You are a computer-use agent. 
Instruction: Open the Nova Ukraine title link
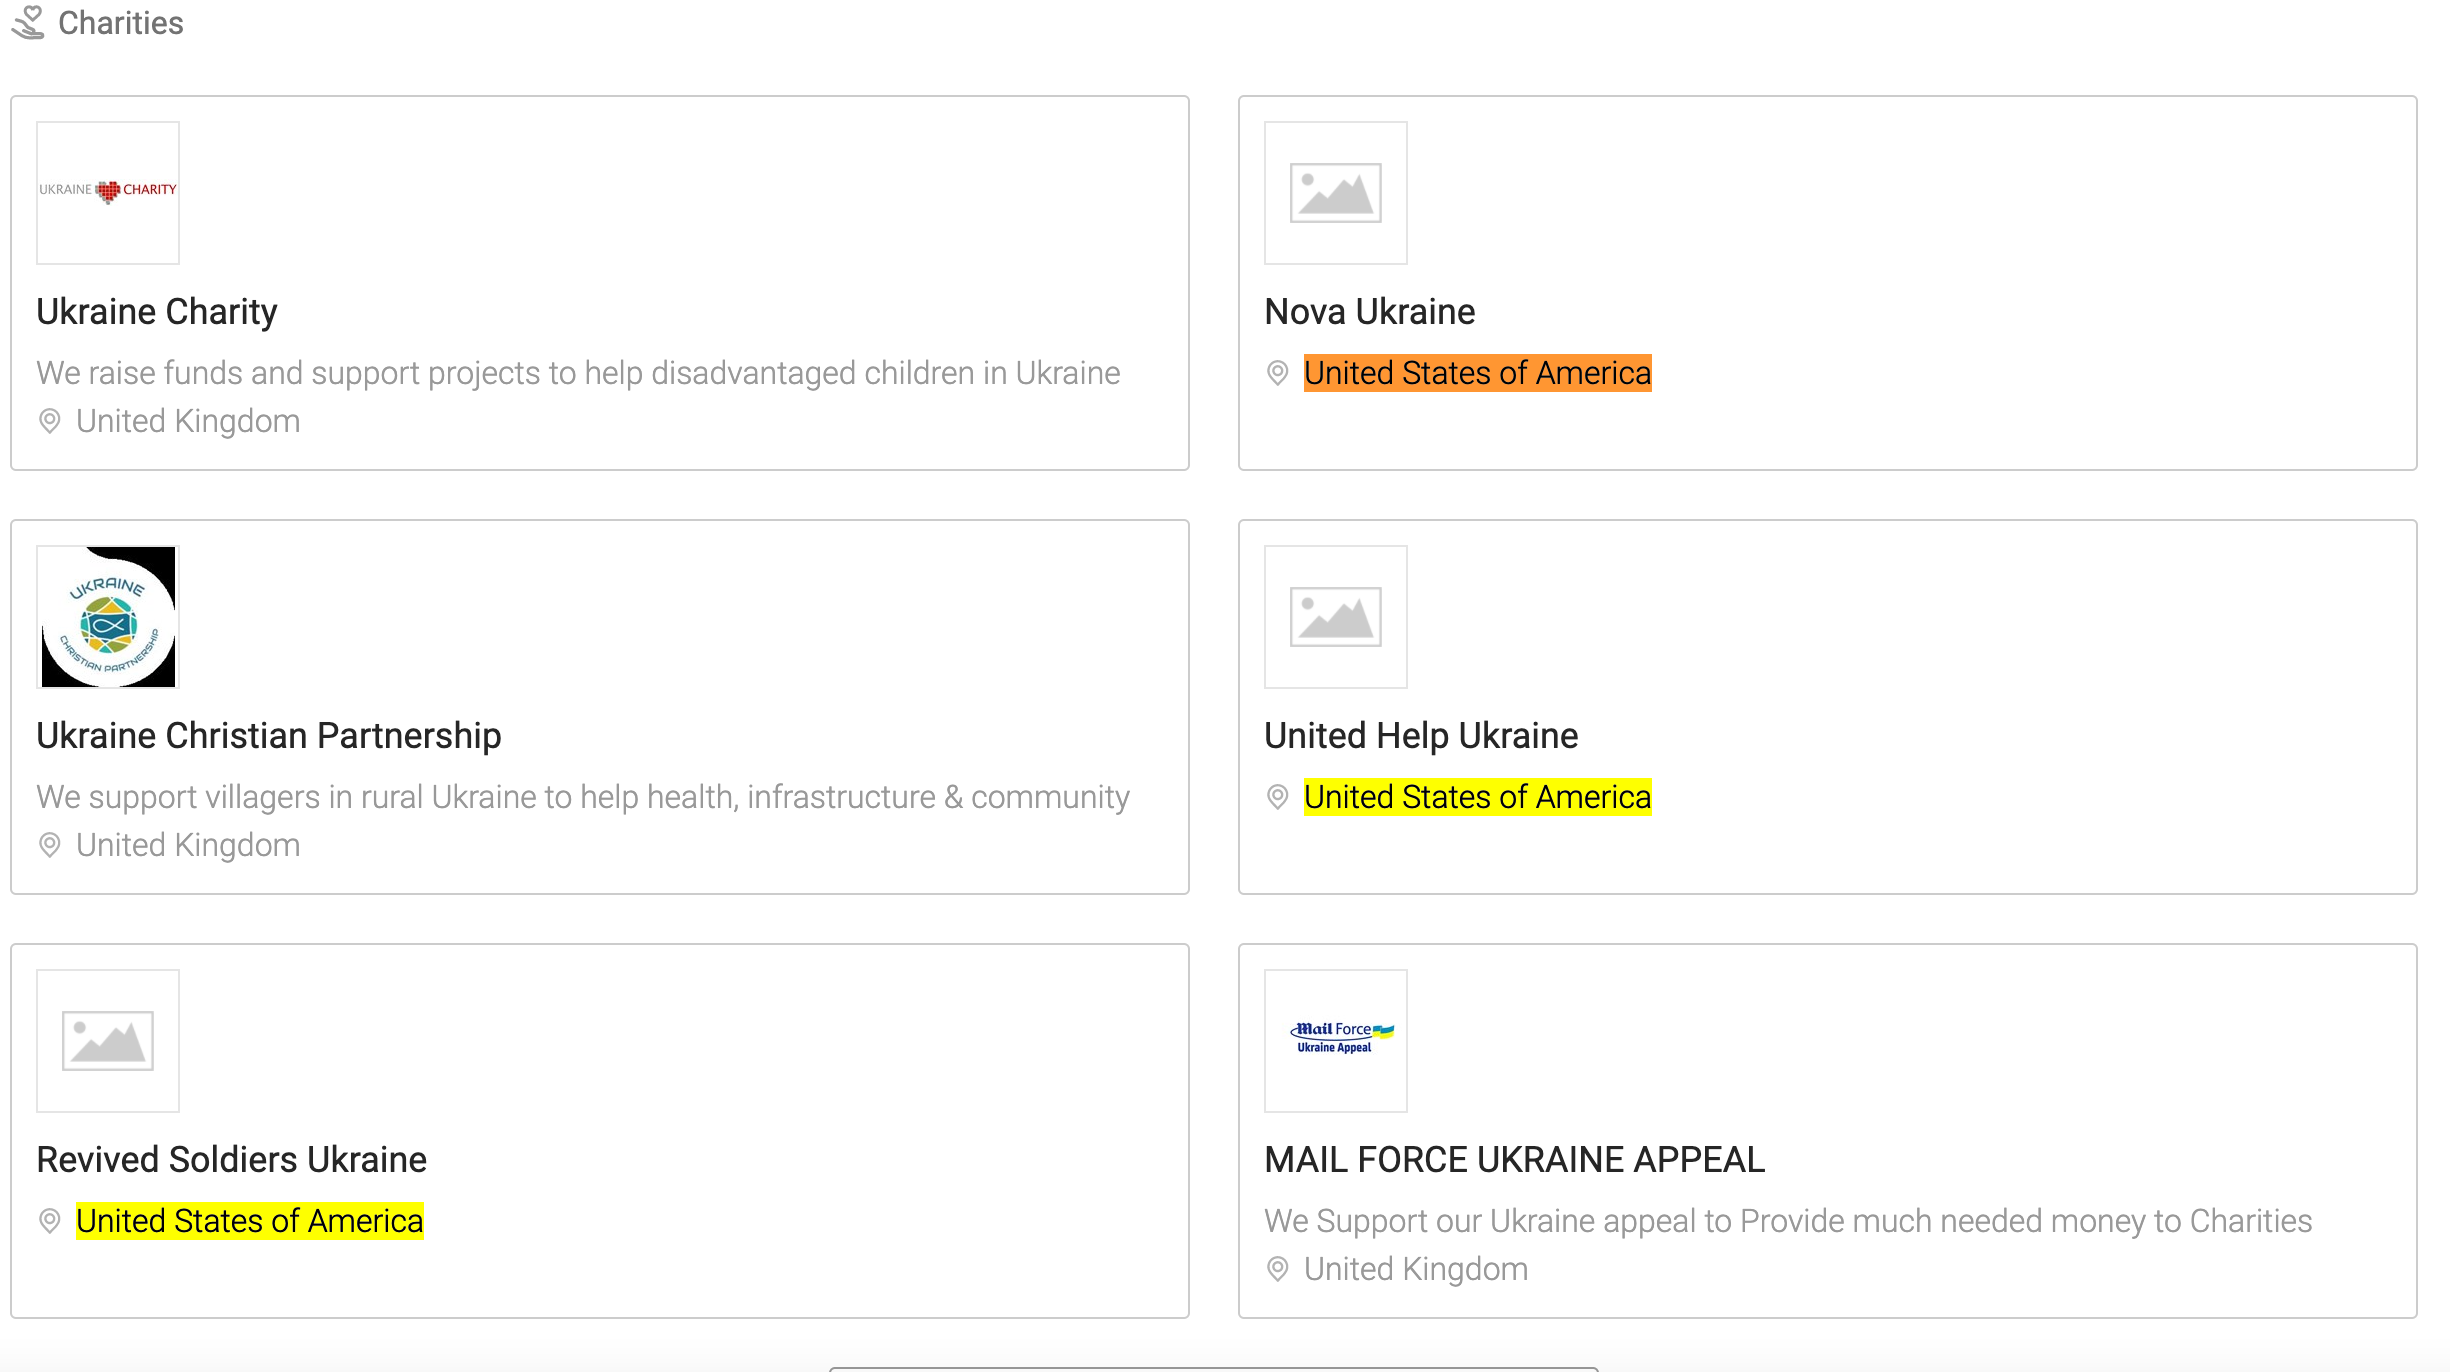pyautogui.click(x=1369, y=312)
